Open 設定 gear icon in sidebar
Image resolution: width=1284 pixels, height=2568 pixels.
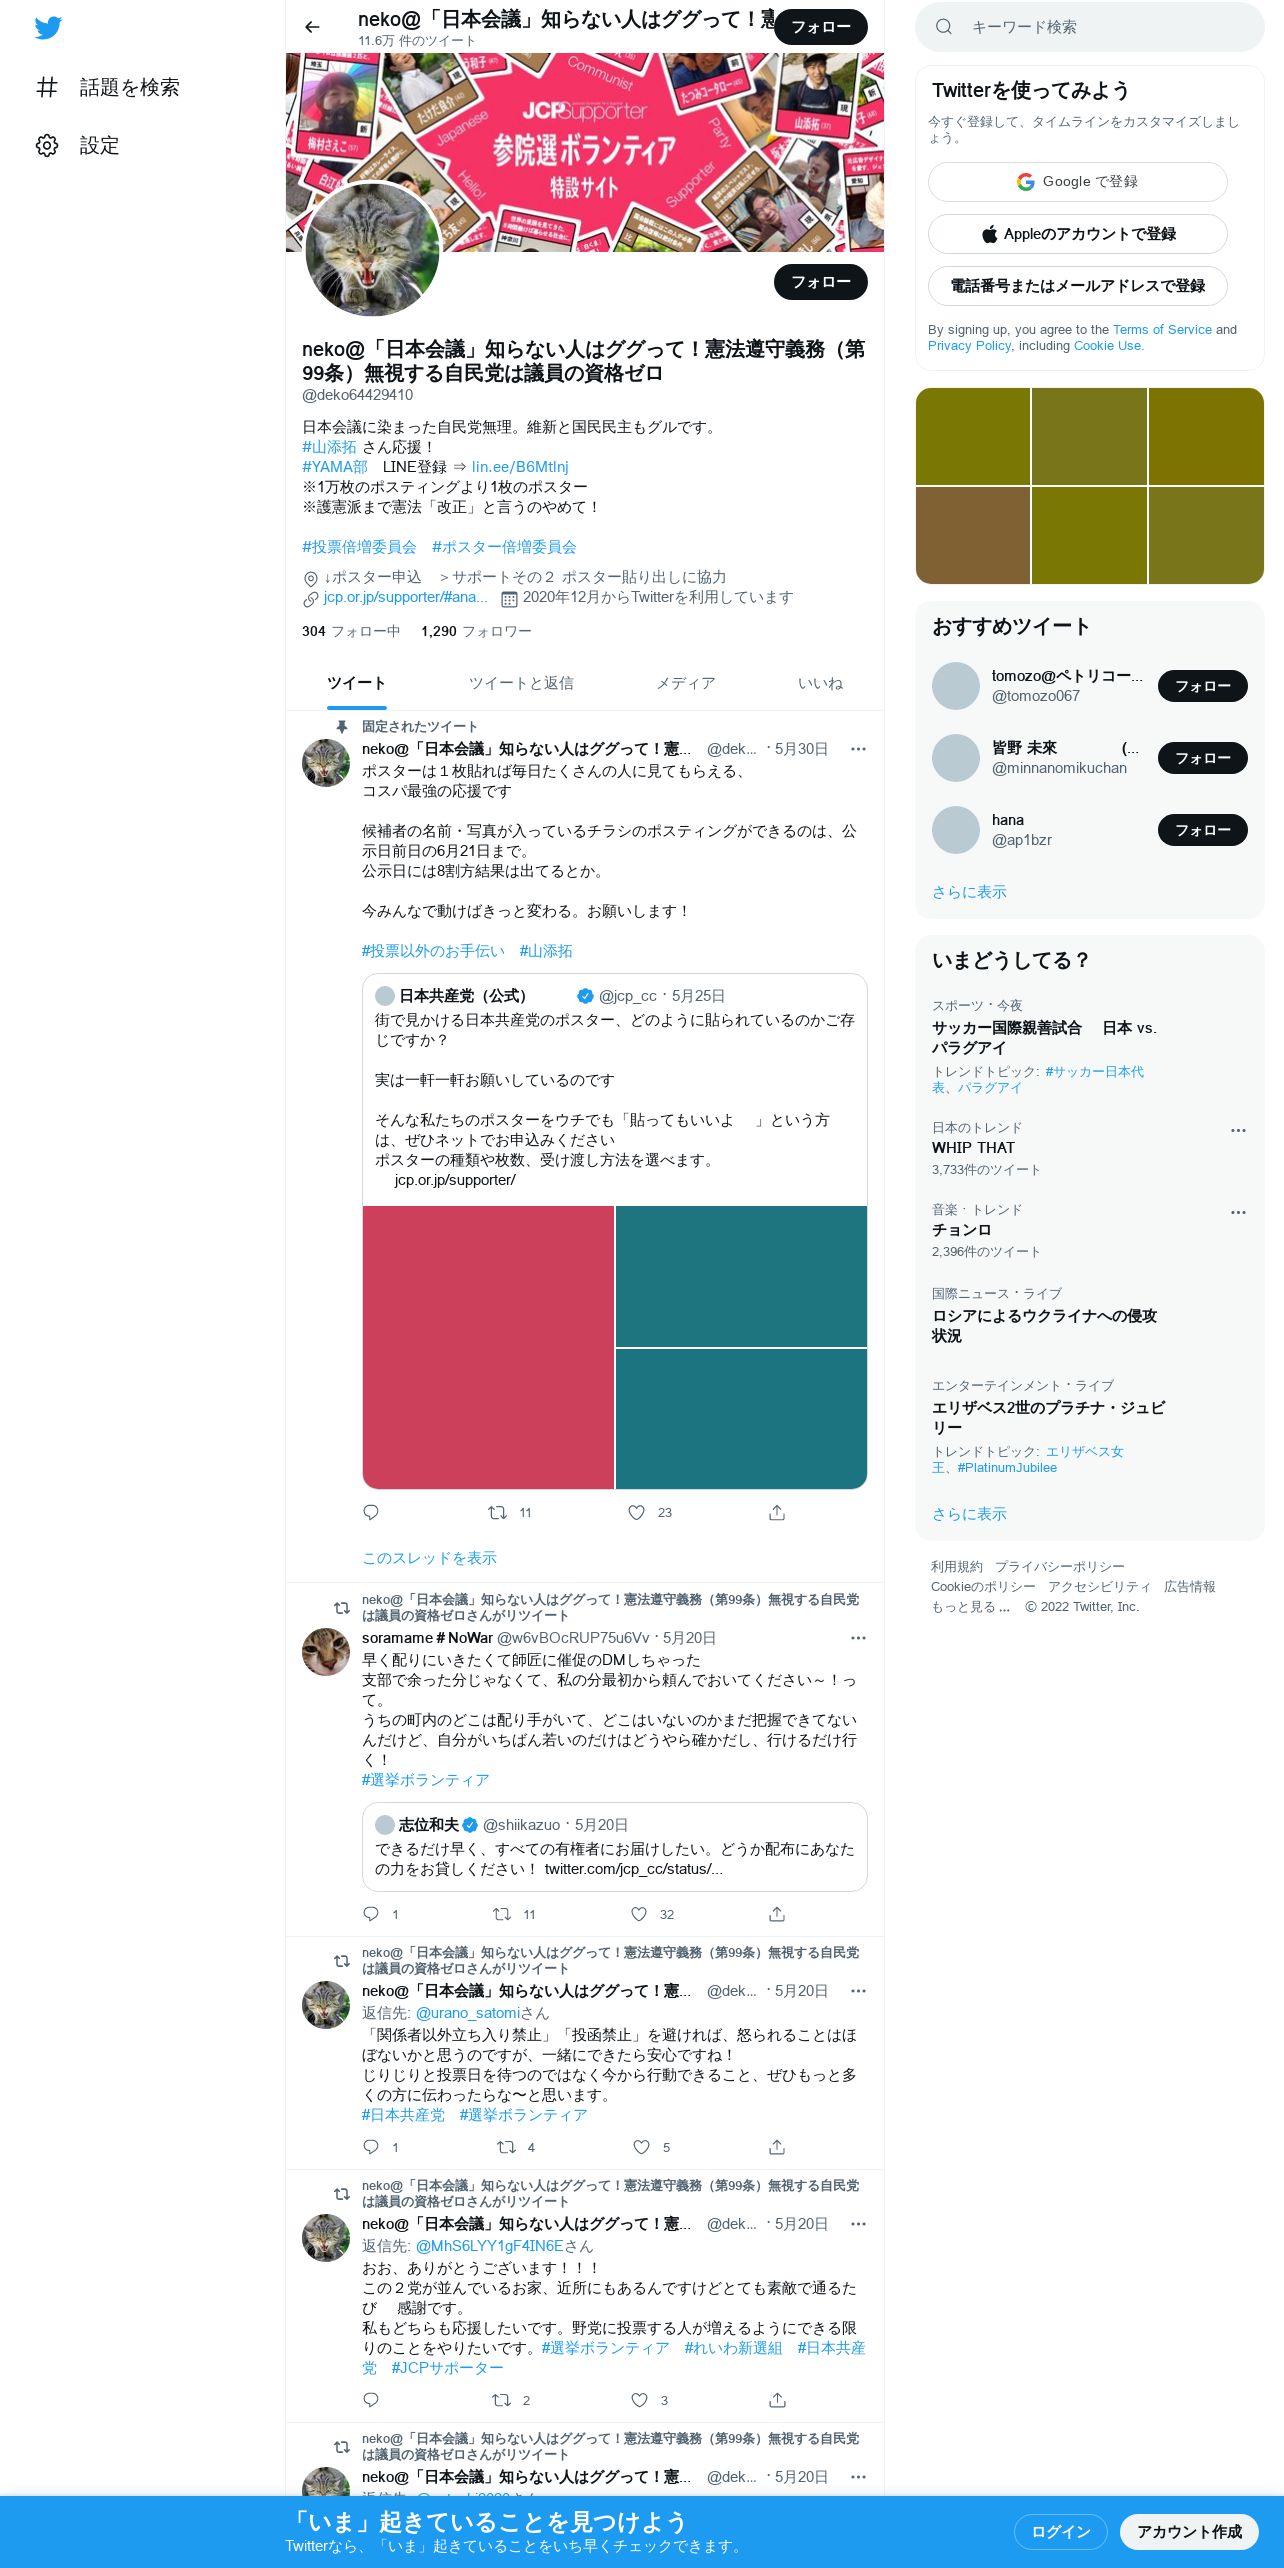pos(47,145)
